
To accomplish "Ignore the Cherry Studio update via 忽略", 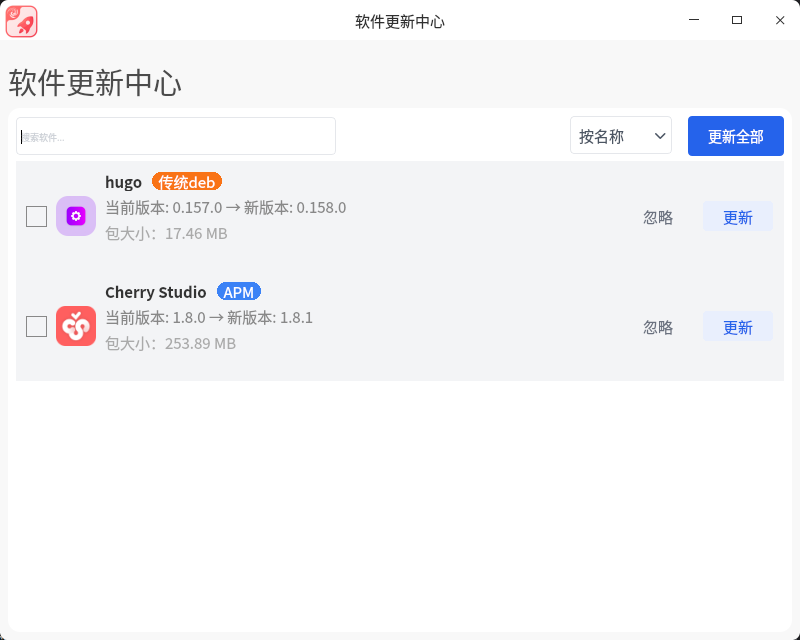I will click(x=658, y=327).
